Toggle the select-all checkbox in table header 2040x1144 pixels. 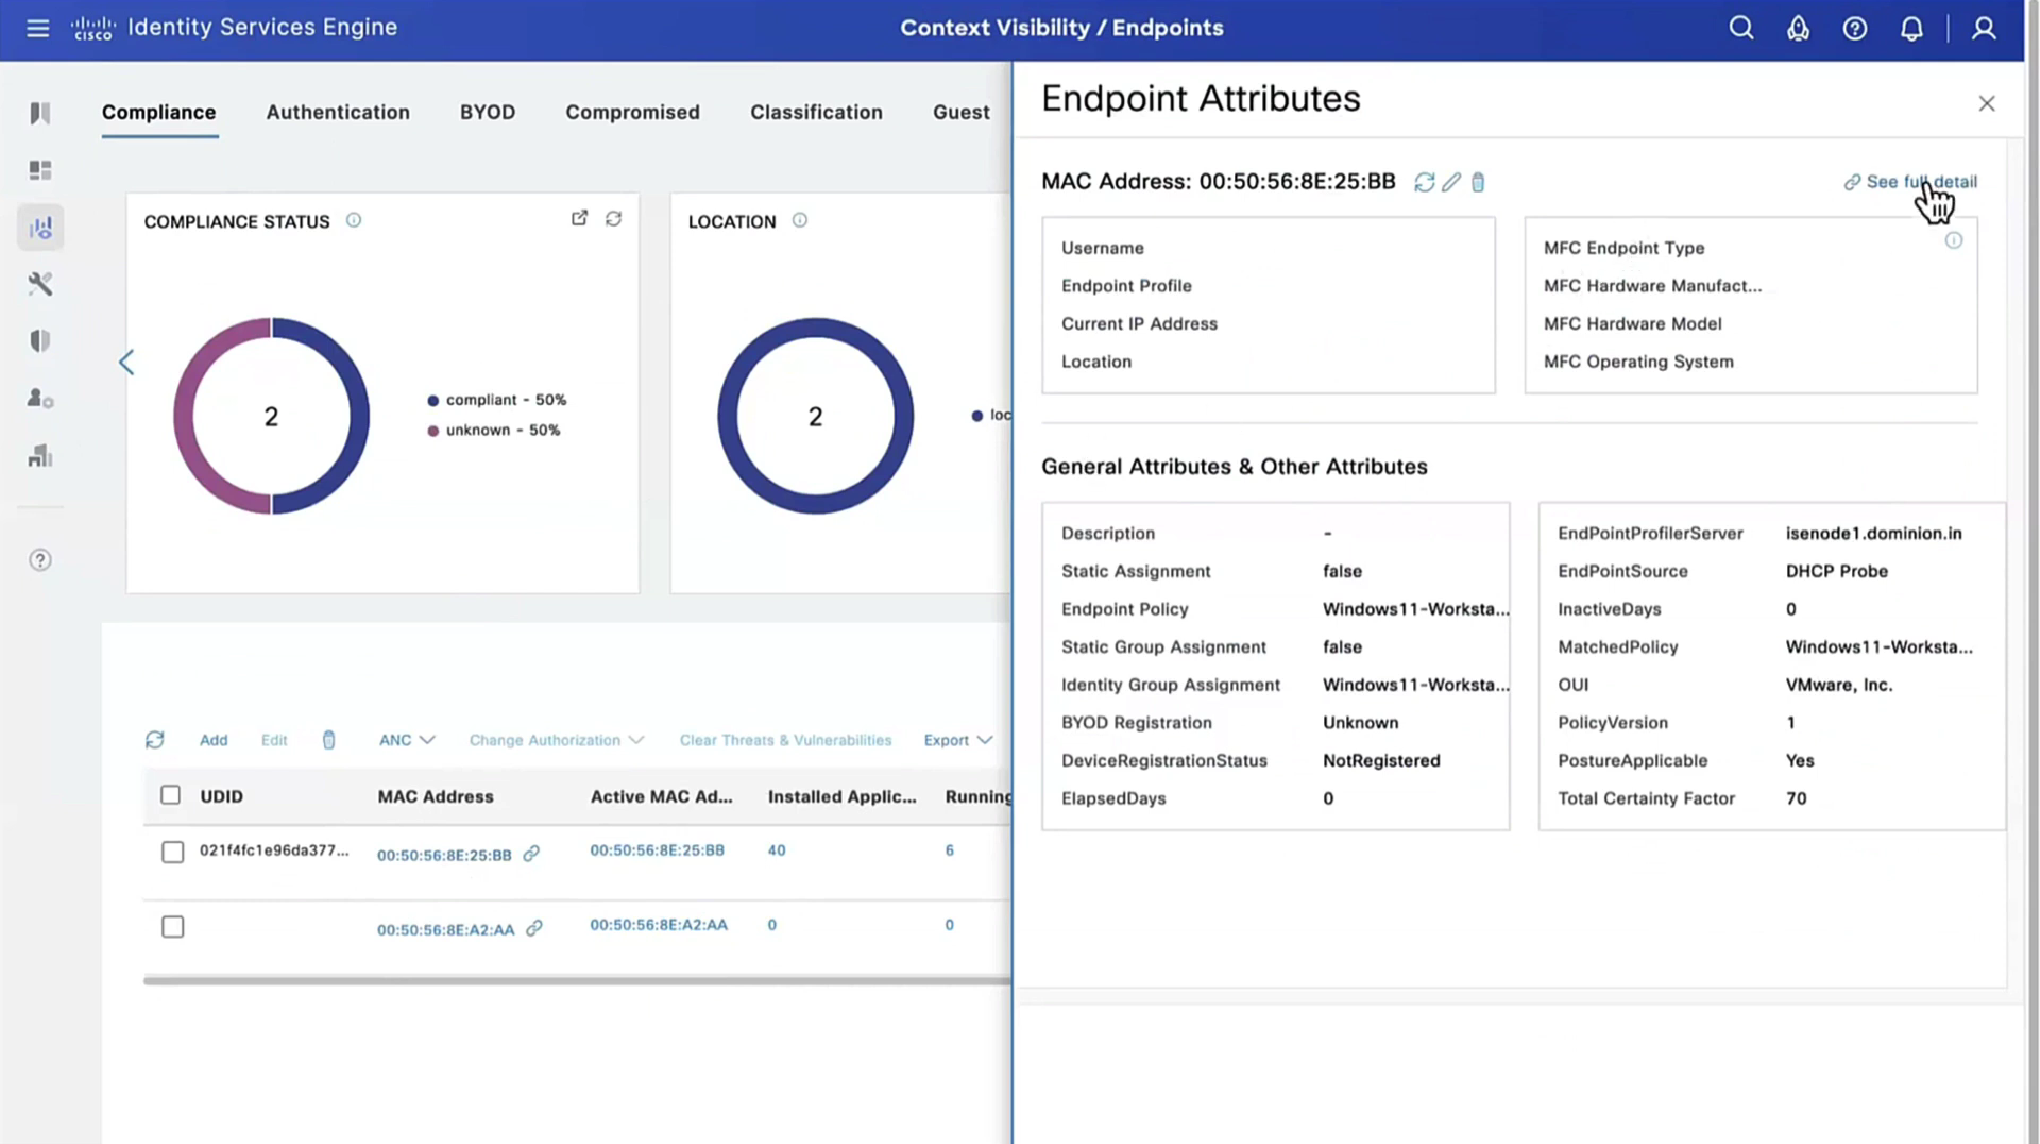(170, 796)
